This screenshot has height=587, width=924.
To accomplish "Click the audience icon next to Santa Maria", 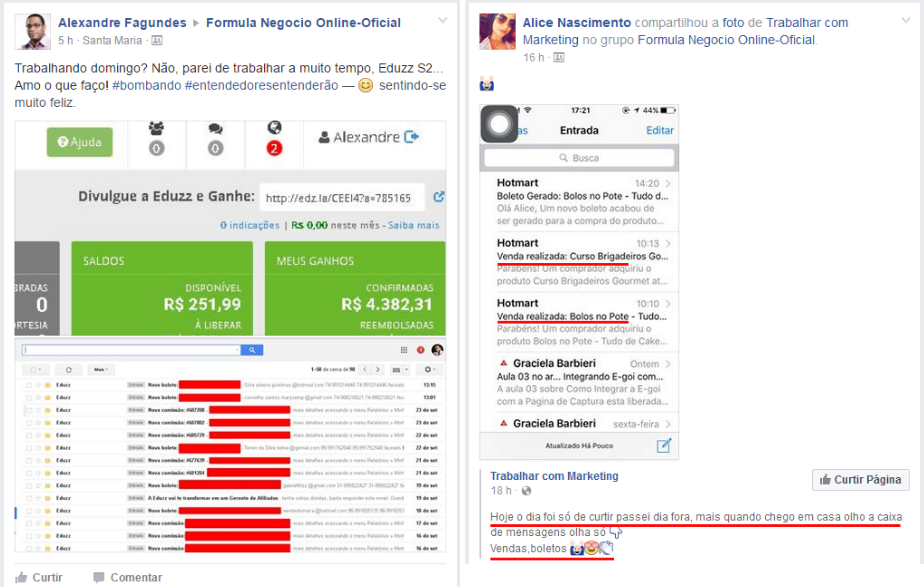I will pos(157,41).
